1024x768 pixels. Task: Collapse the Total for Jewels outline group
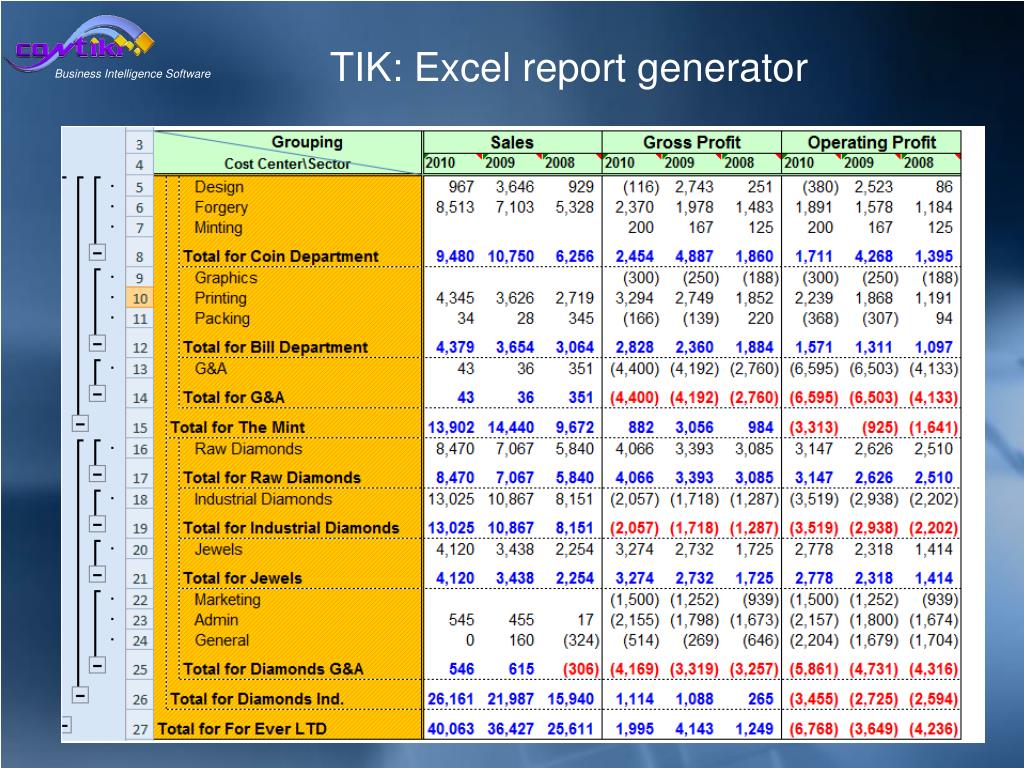(x=97, y=574)
